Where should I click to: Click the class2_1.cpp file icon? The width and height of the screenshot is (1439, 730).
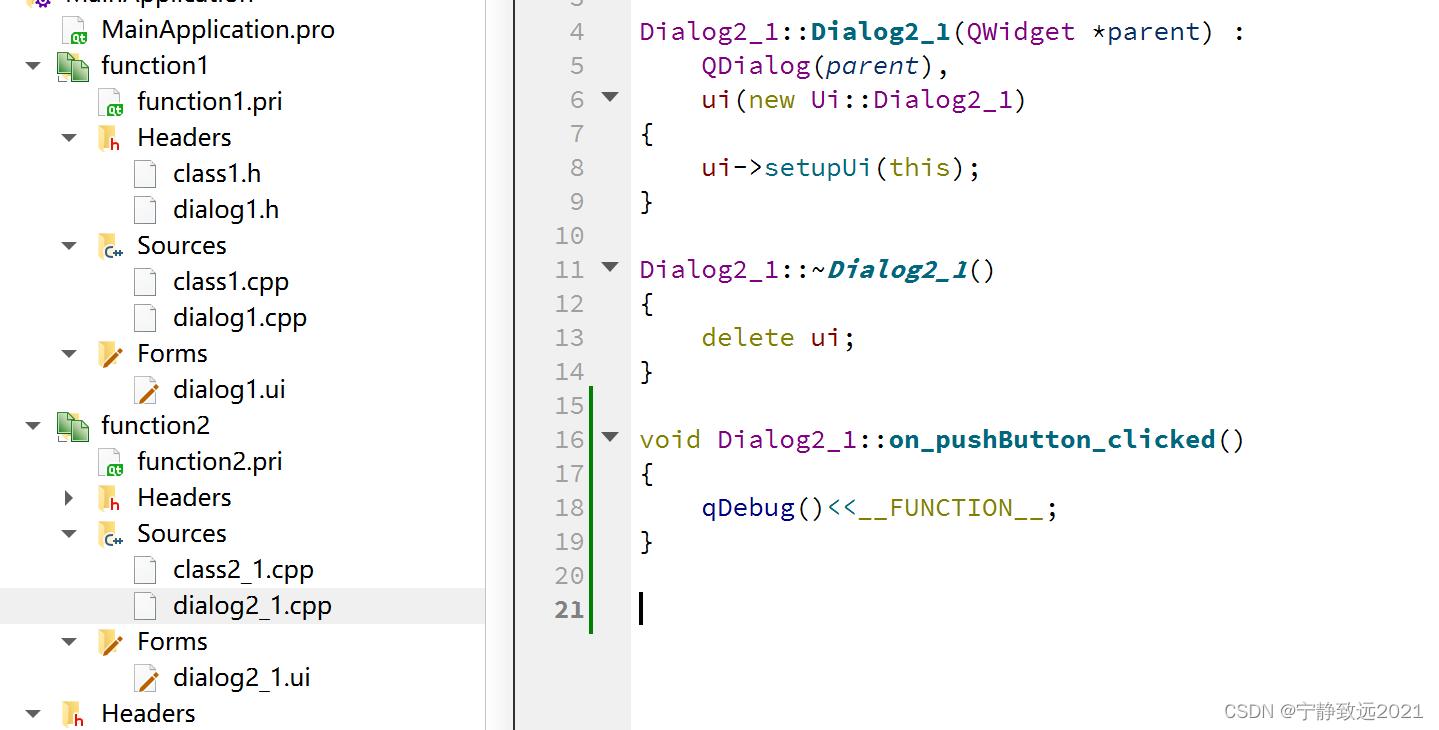pyautogui.click(x=145, y=570)
